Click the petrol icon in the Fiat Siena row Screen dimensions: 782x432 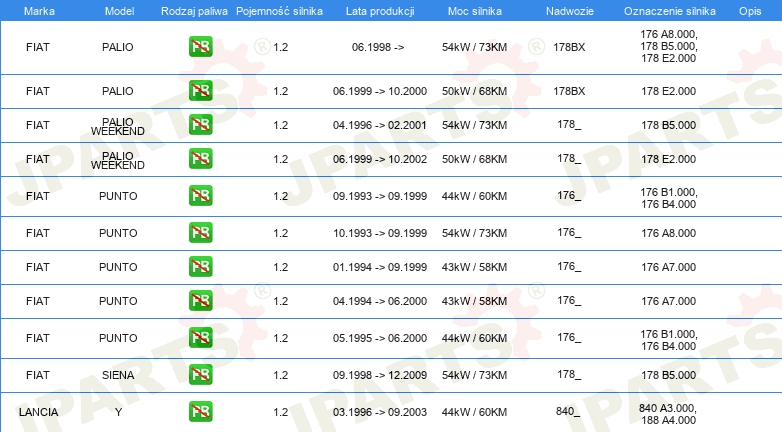click(x=200, y=374)
